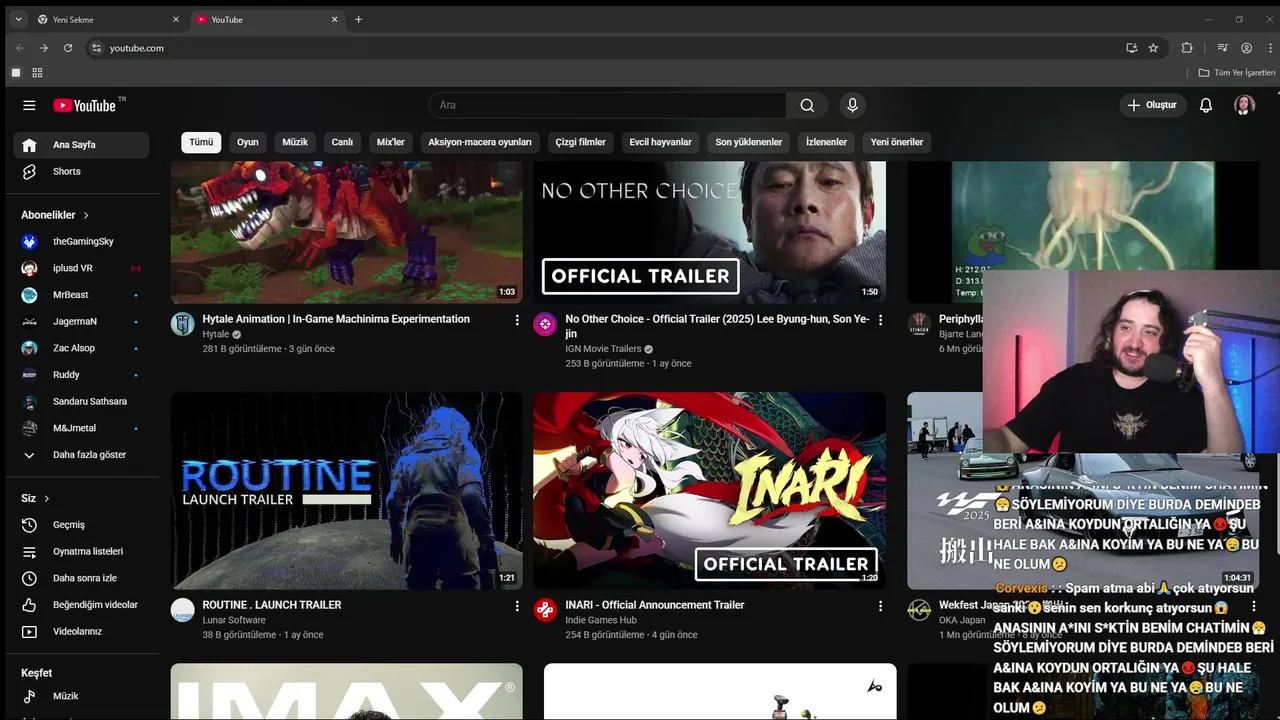
Task: Open JagermaN channel subscription
Action: click(x=81, y=321)
